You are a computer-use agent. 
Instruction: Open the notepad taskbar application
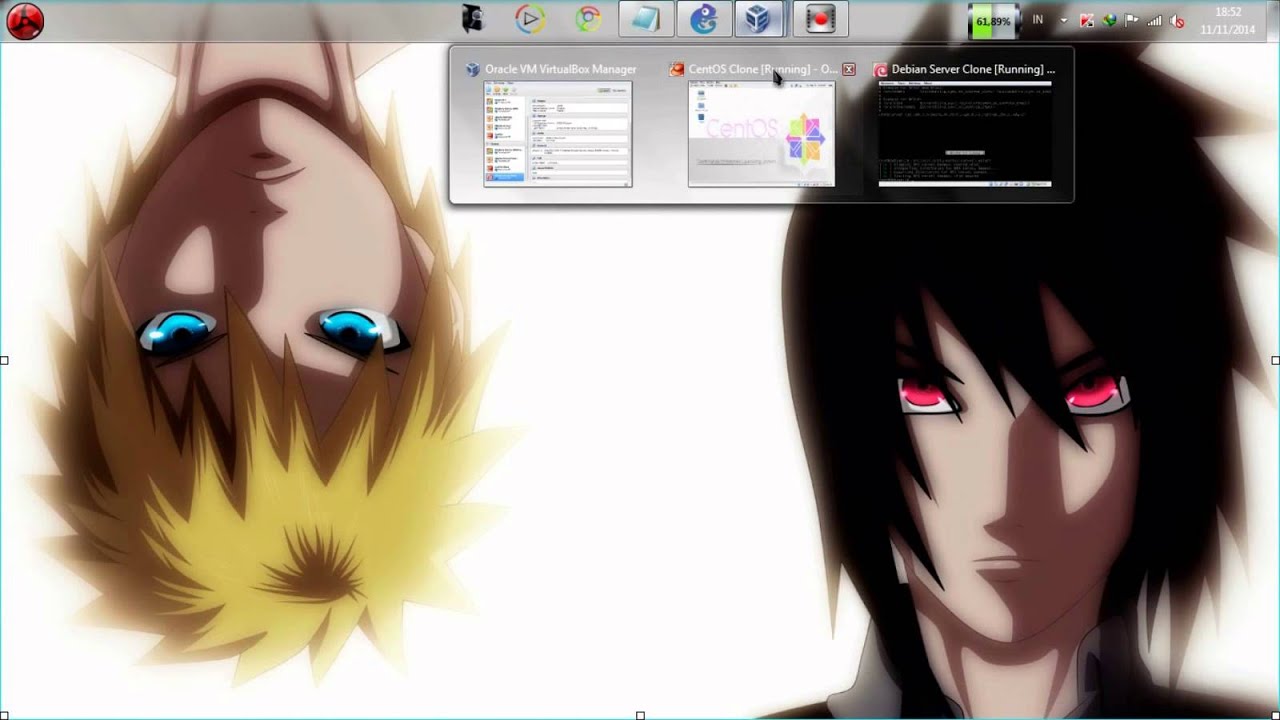pyautogui.click(x=646, y=19)
